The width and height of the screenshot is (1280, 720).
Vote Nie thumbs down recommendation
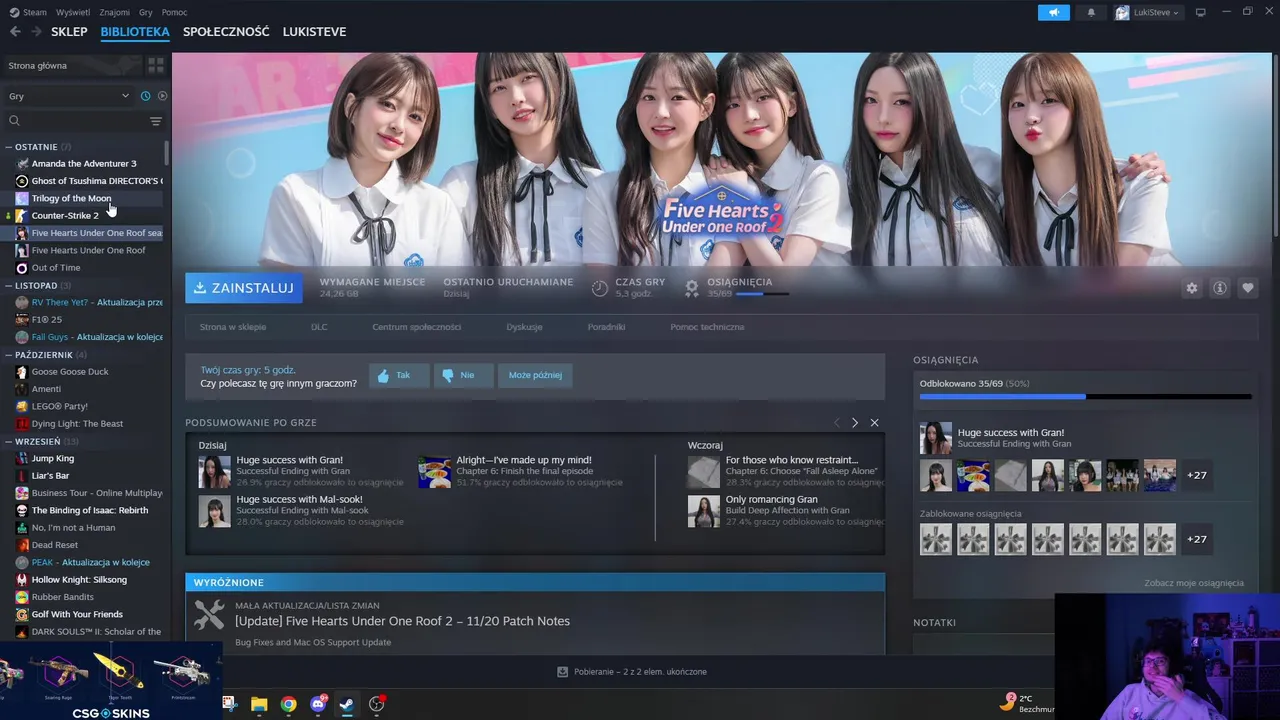(x=463, y=375)
